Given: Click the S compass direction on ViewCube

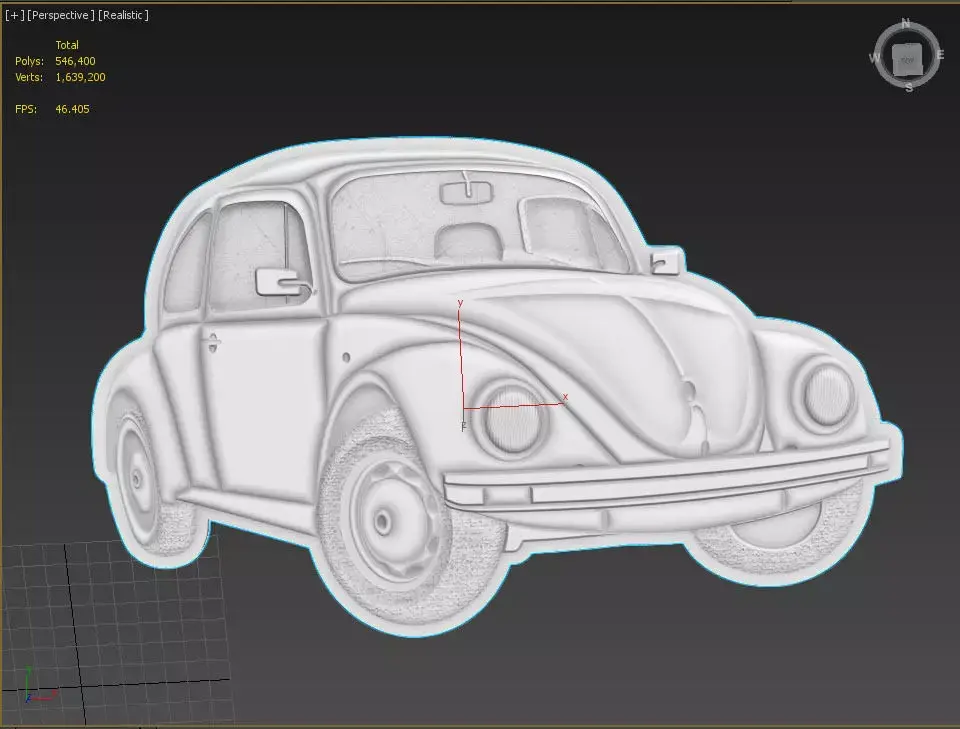Looking at the screenshot, I should 909,88.
